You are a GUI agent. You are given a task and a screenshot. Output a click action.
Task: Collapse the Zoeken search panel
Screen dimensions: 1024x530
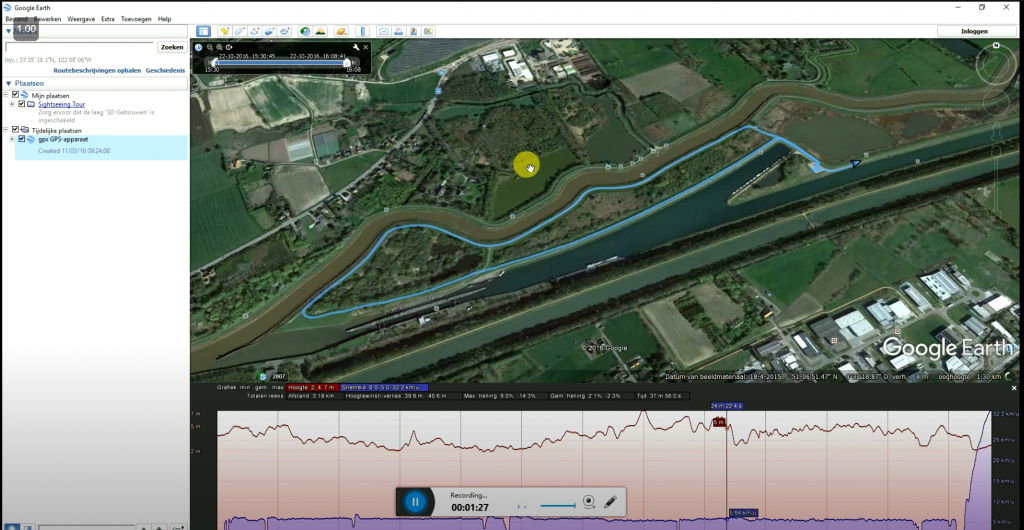coord(8,31)
